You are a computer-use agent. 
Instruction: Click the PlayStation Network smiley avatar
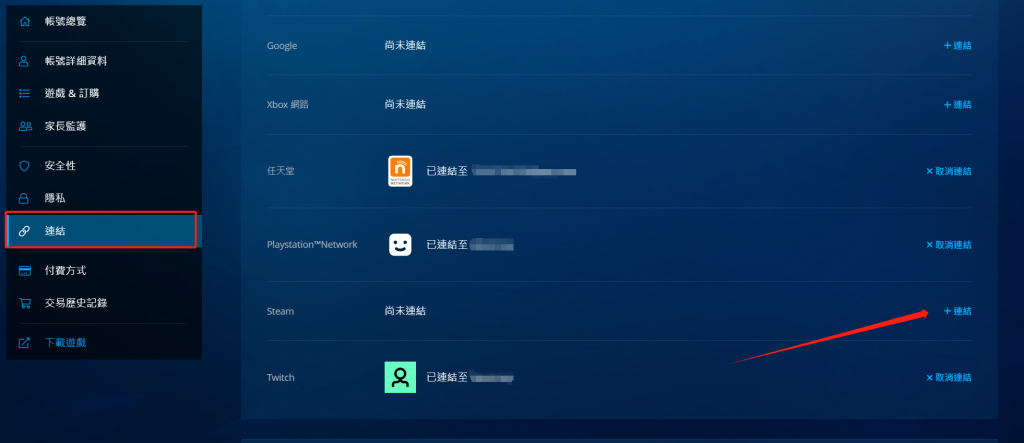point(400,244)
